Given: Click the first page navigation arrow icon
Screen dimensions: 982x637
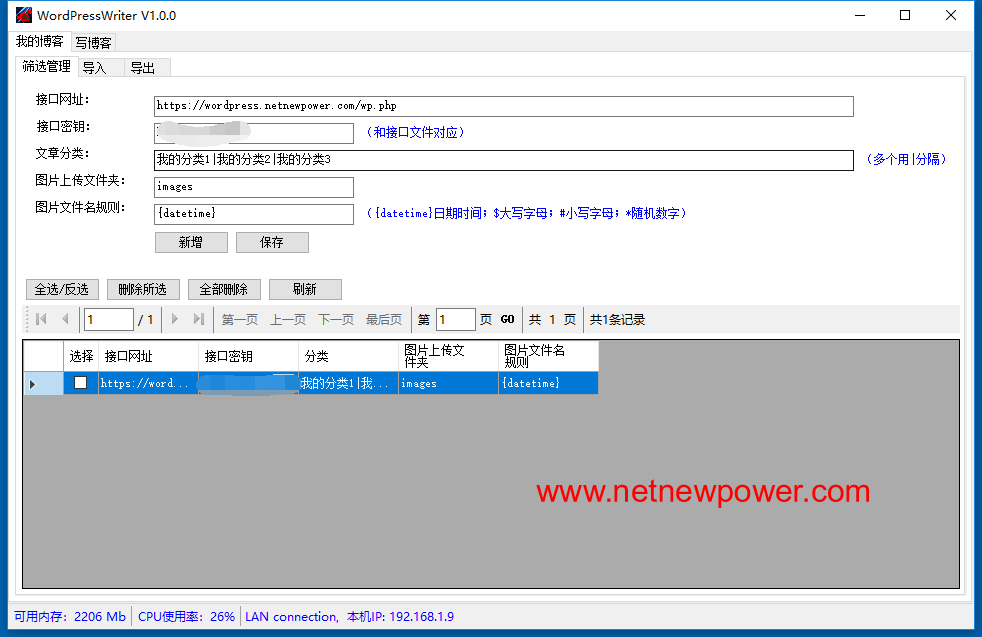Looking at the screenshot, I should coord(41,319).
